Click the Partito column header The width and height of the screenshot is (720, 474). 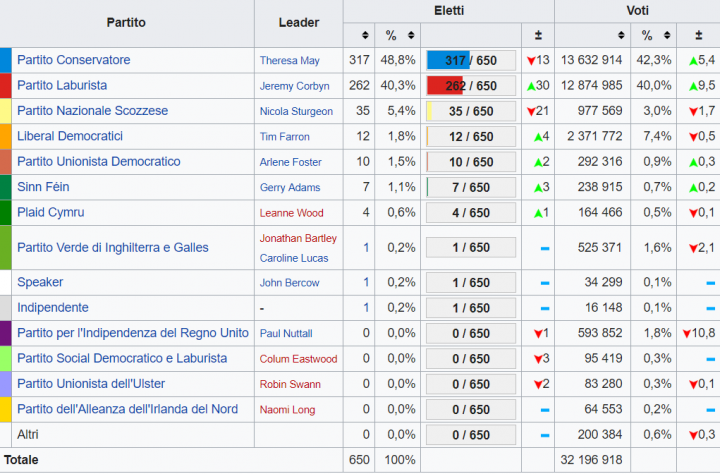point(126,23)
